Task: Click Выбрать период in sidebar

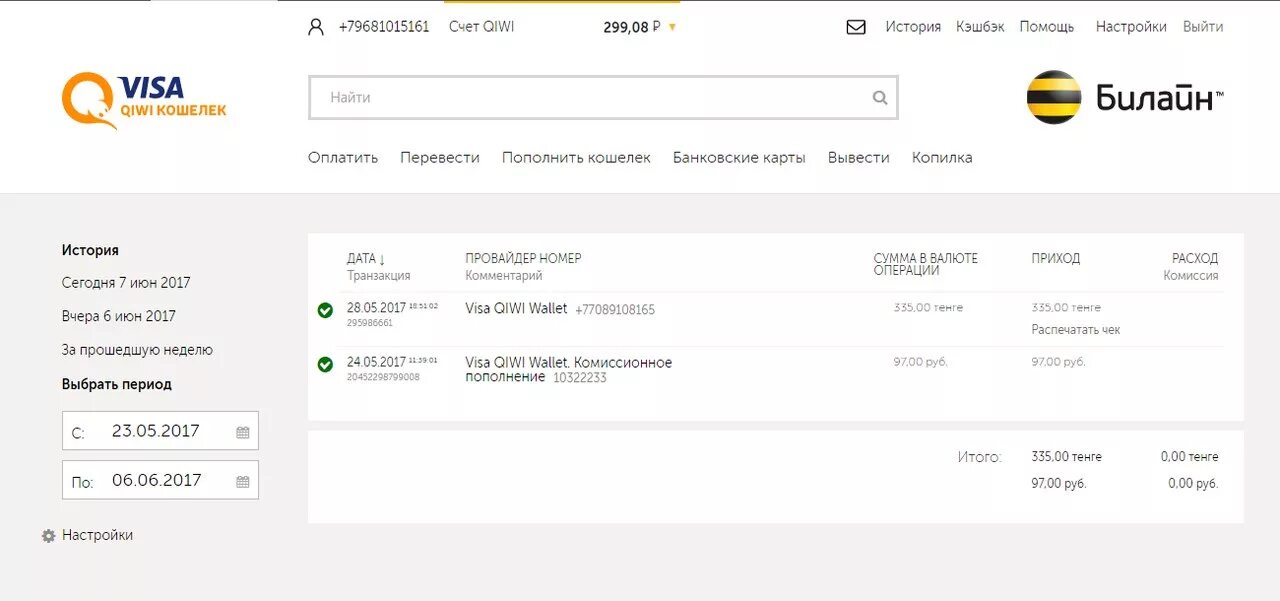Action: (117, 384)
